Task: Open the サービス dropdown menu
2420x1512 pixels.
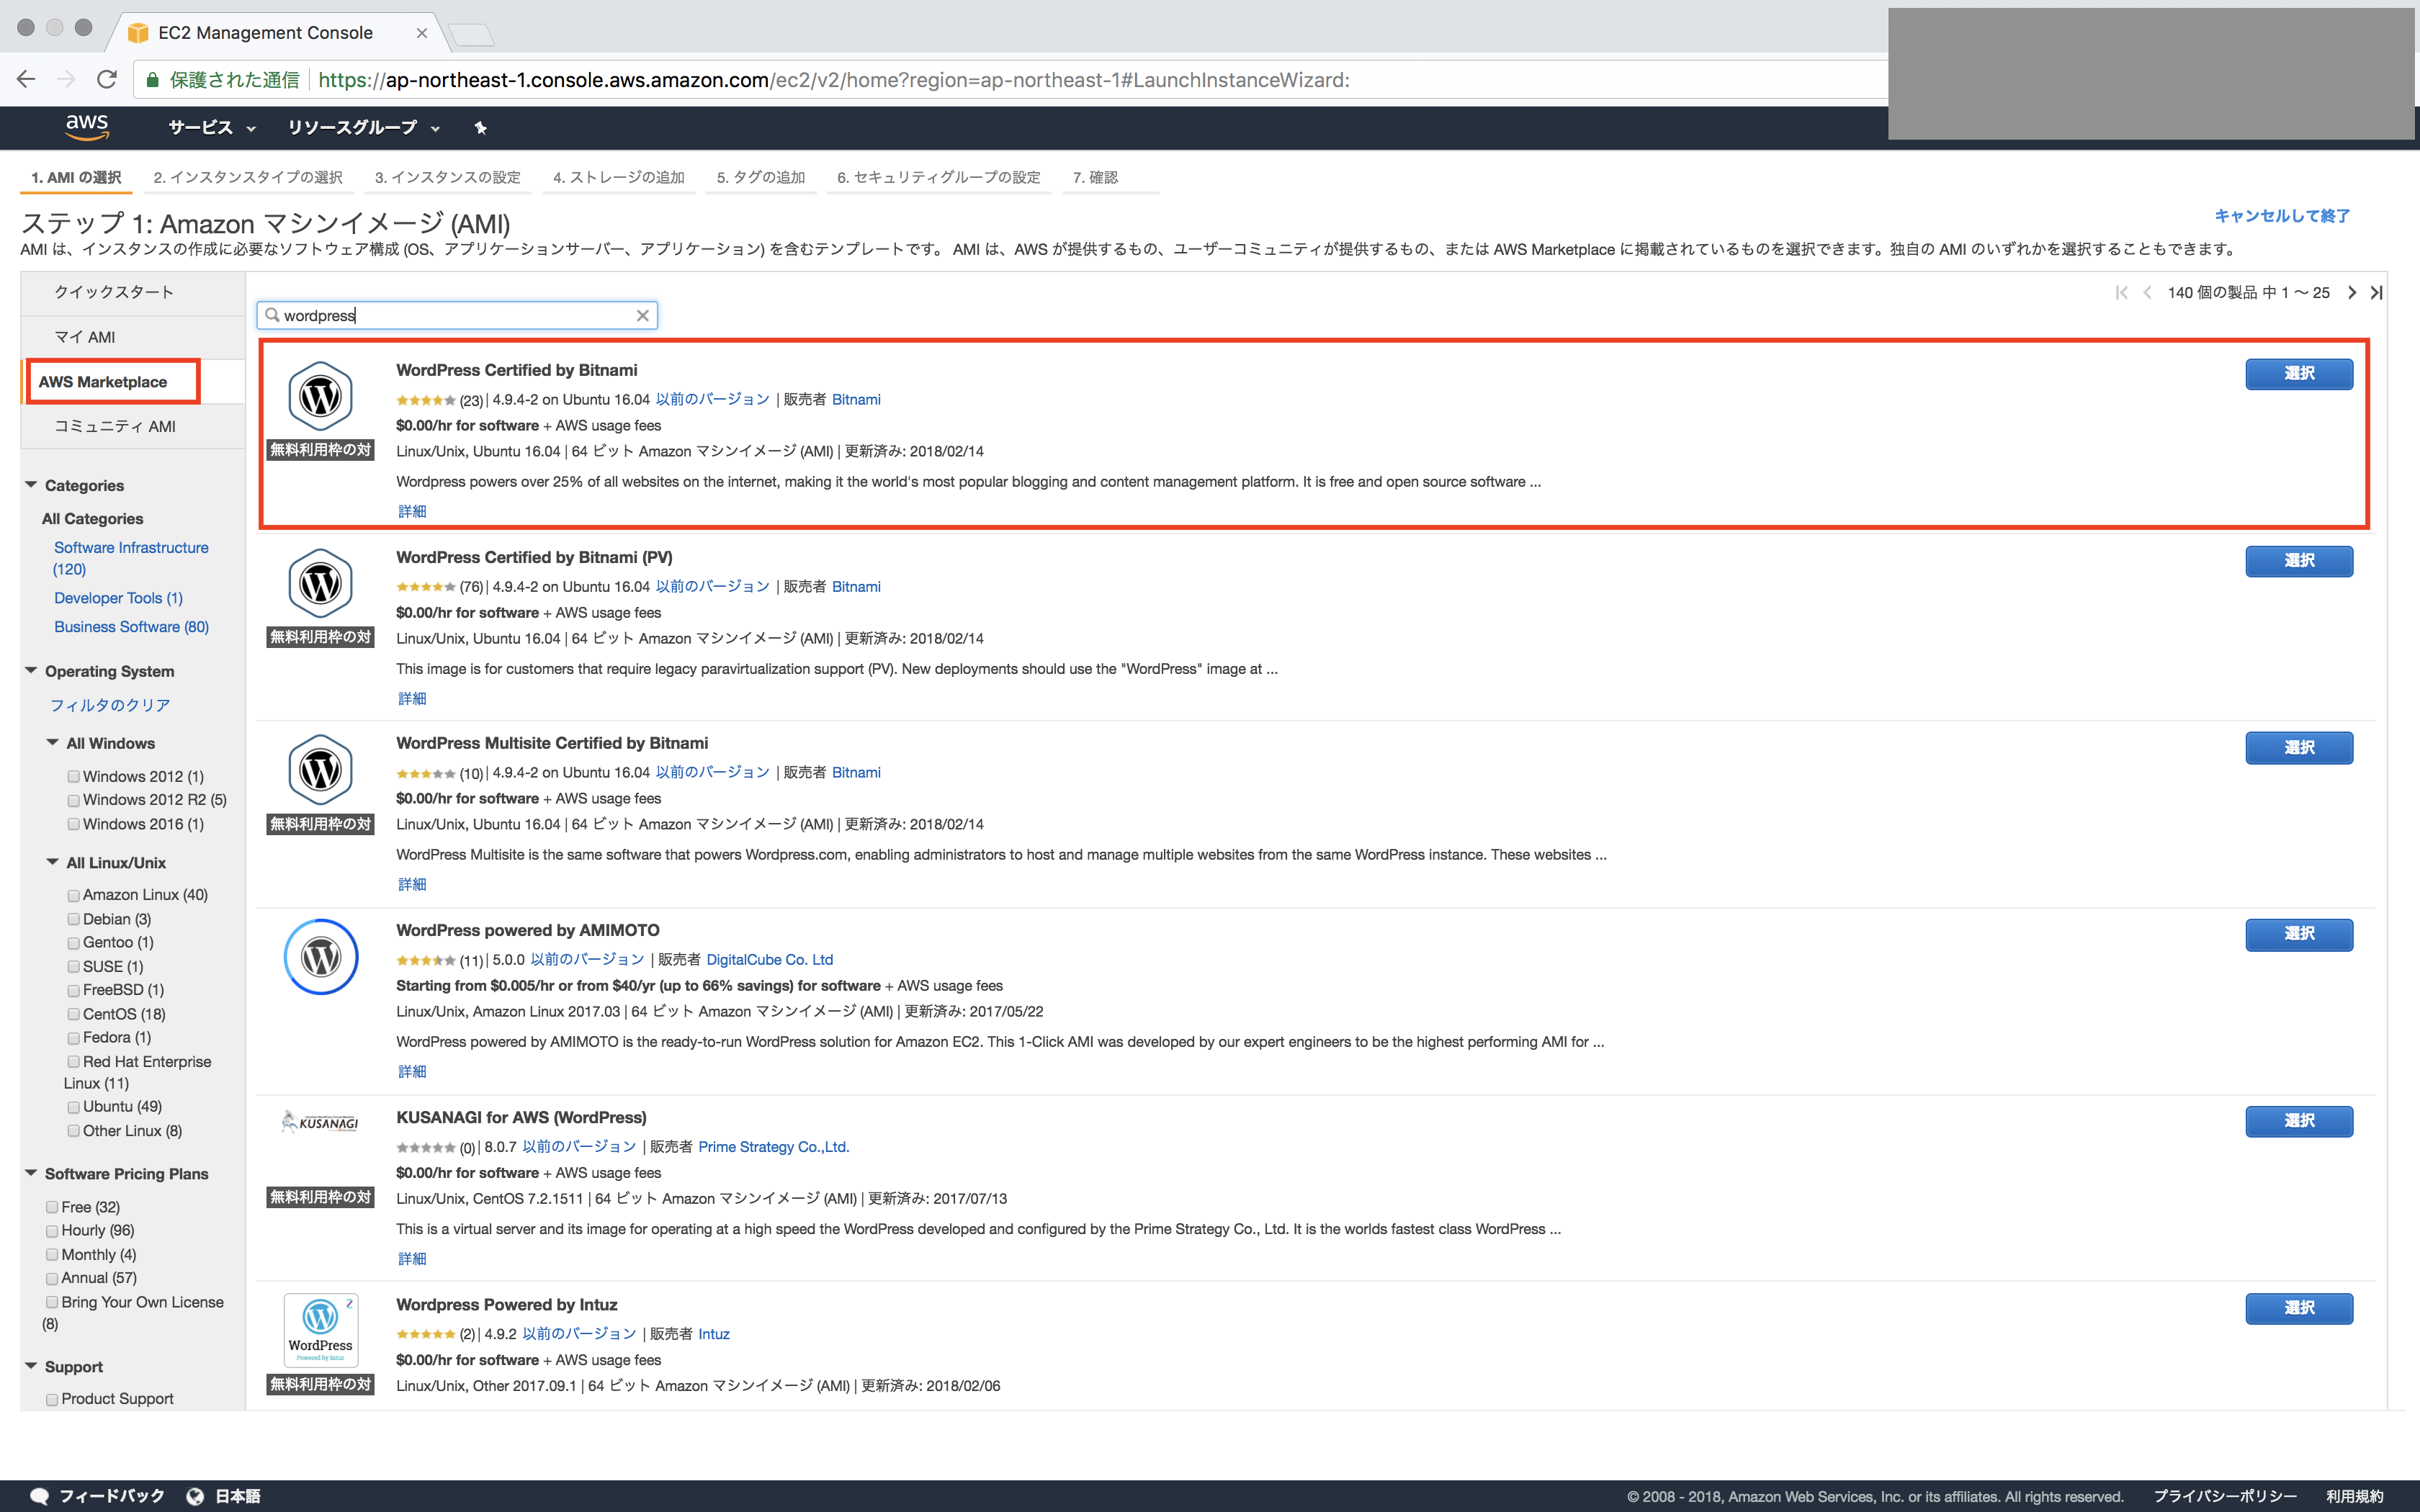Action: pos(212,128)
